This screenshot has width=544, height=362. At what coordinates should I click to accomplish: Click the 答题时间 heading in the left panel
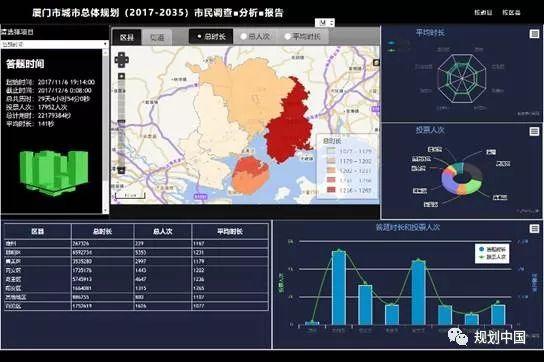tap(25, 64)
